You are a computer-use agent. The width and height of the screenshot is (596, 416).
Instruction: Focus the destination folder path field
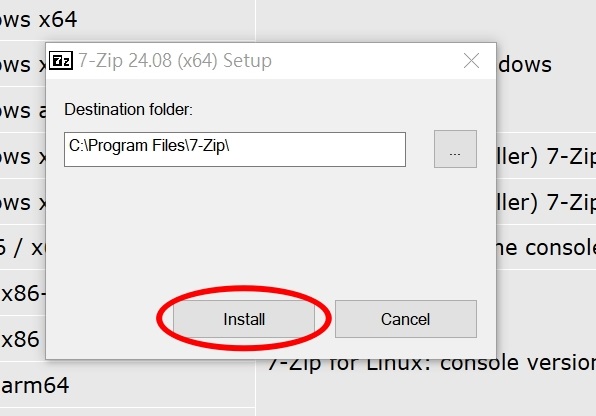click(235, 149)
